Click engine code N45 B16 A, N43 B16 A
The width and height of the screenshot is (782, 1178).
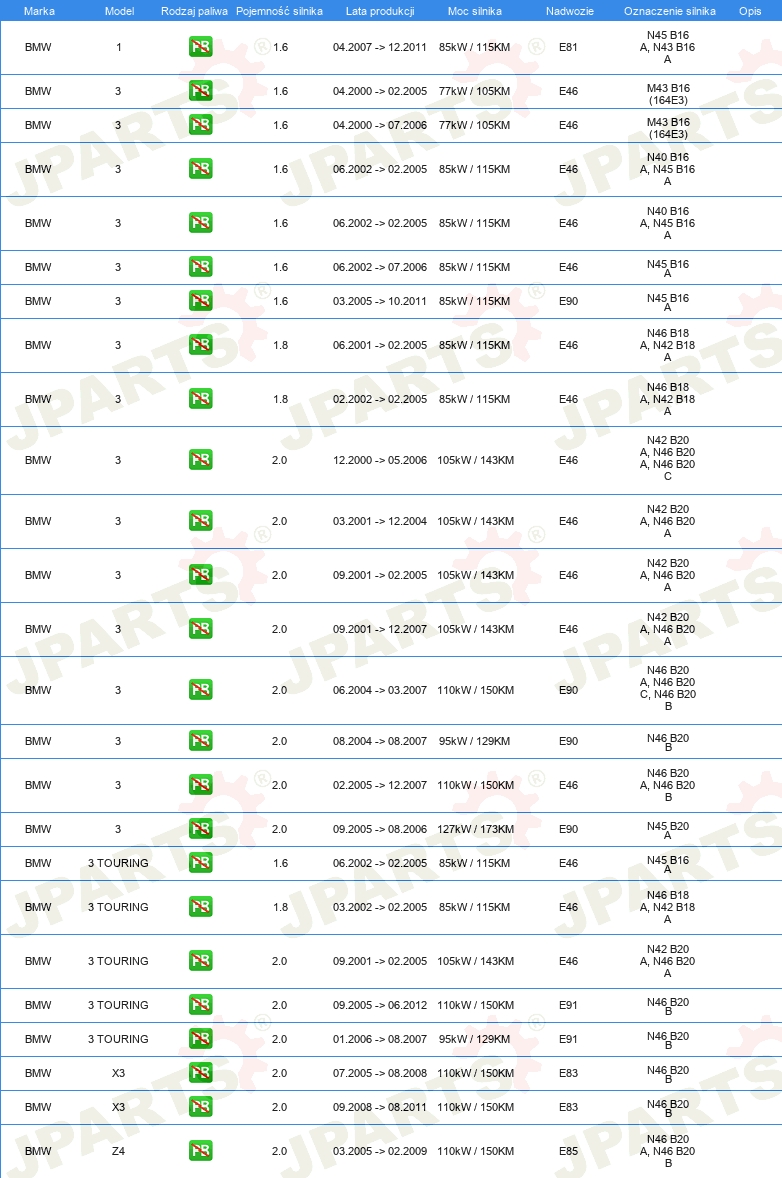668,47
